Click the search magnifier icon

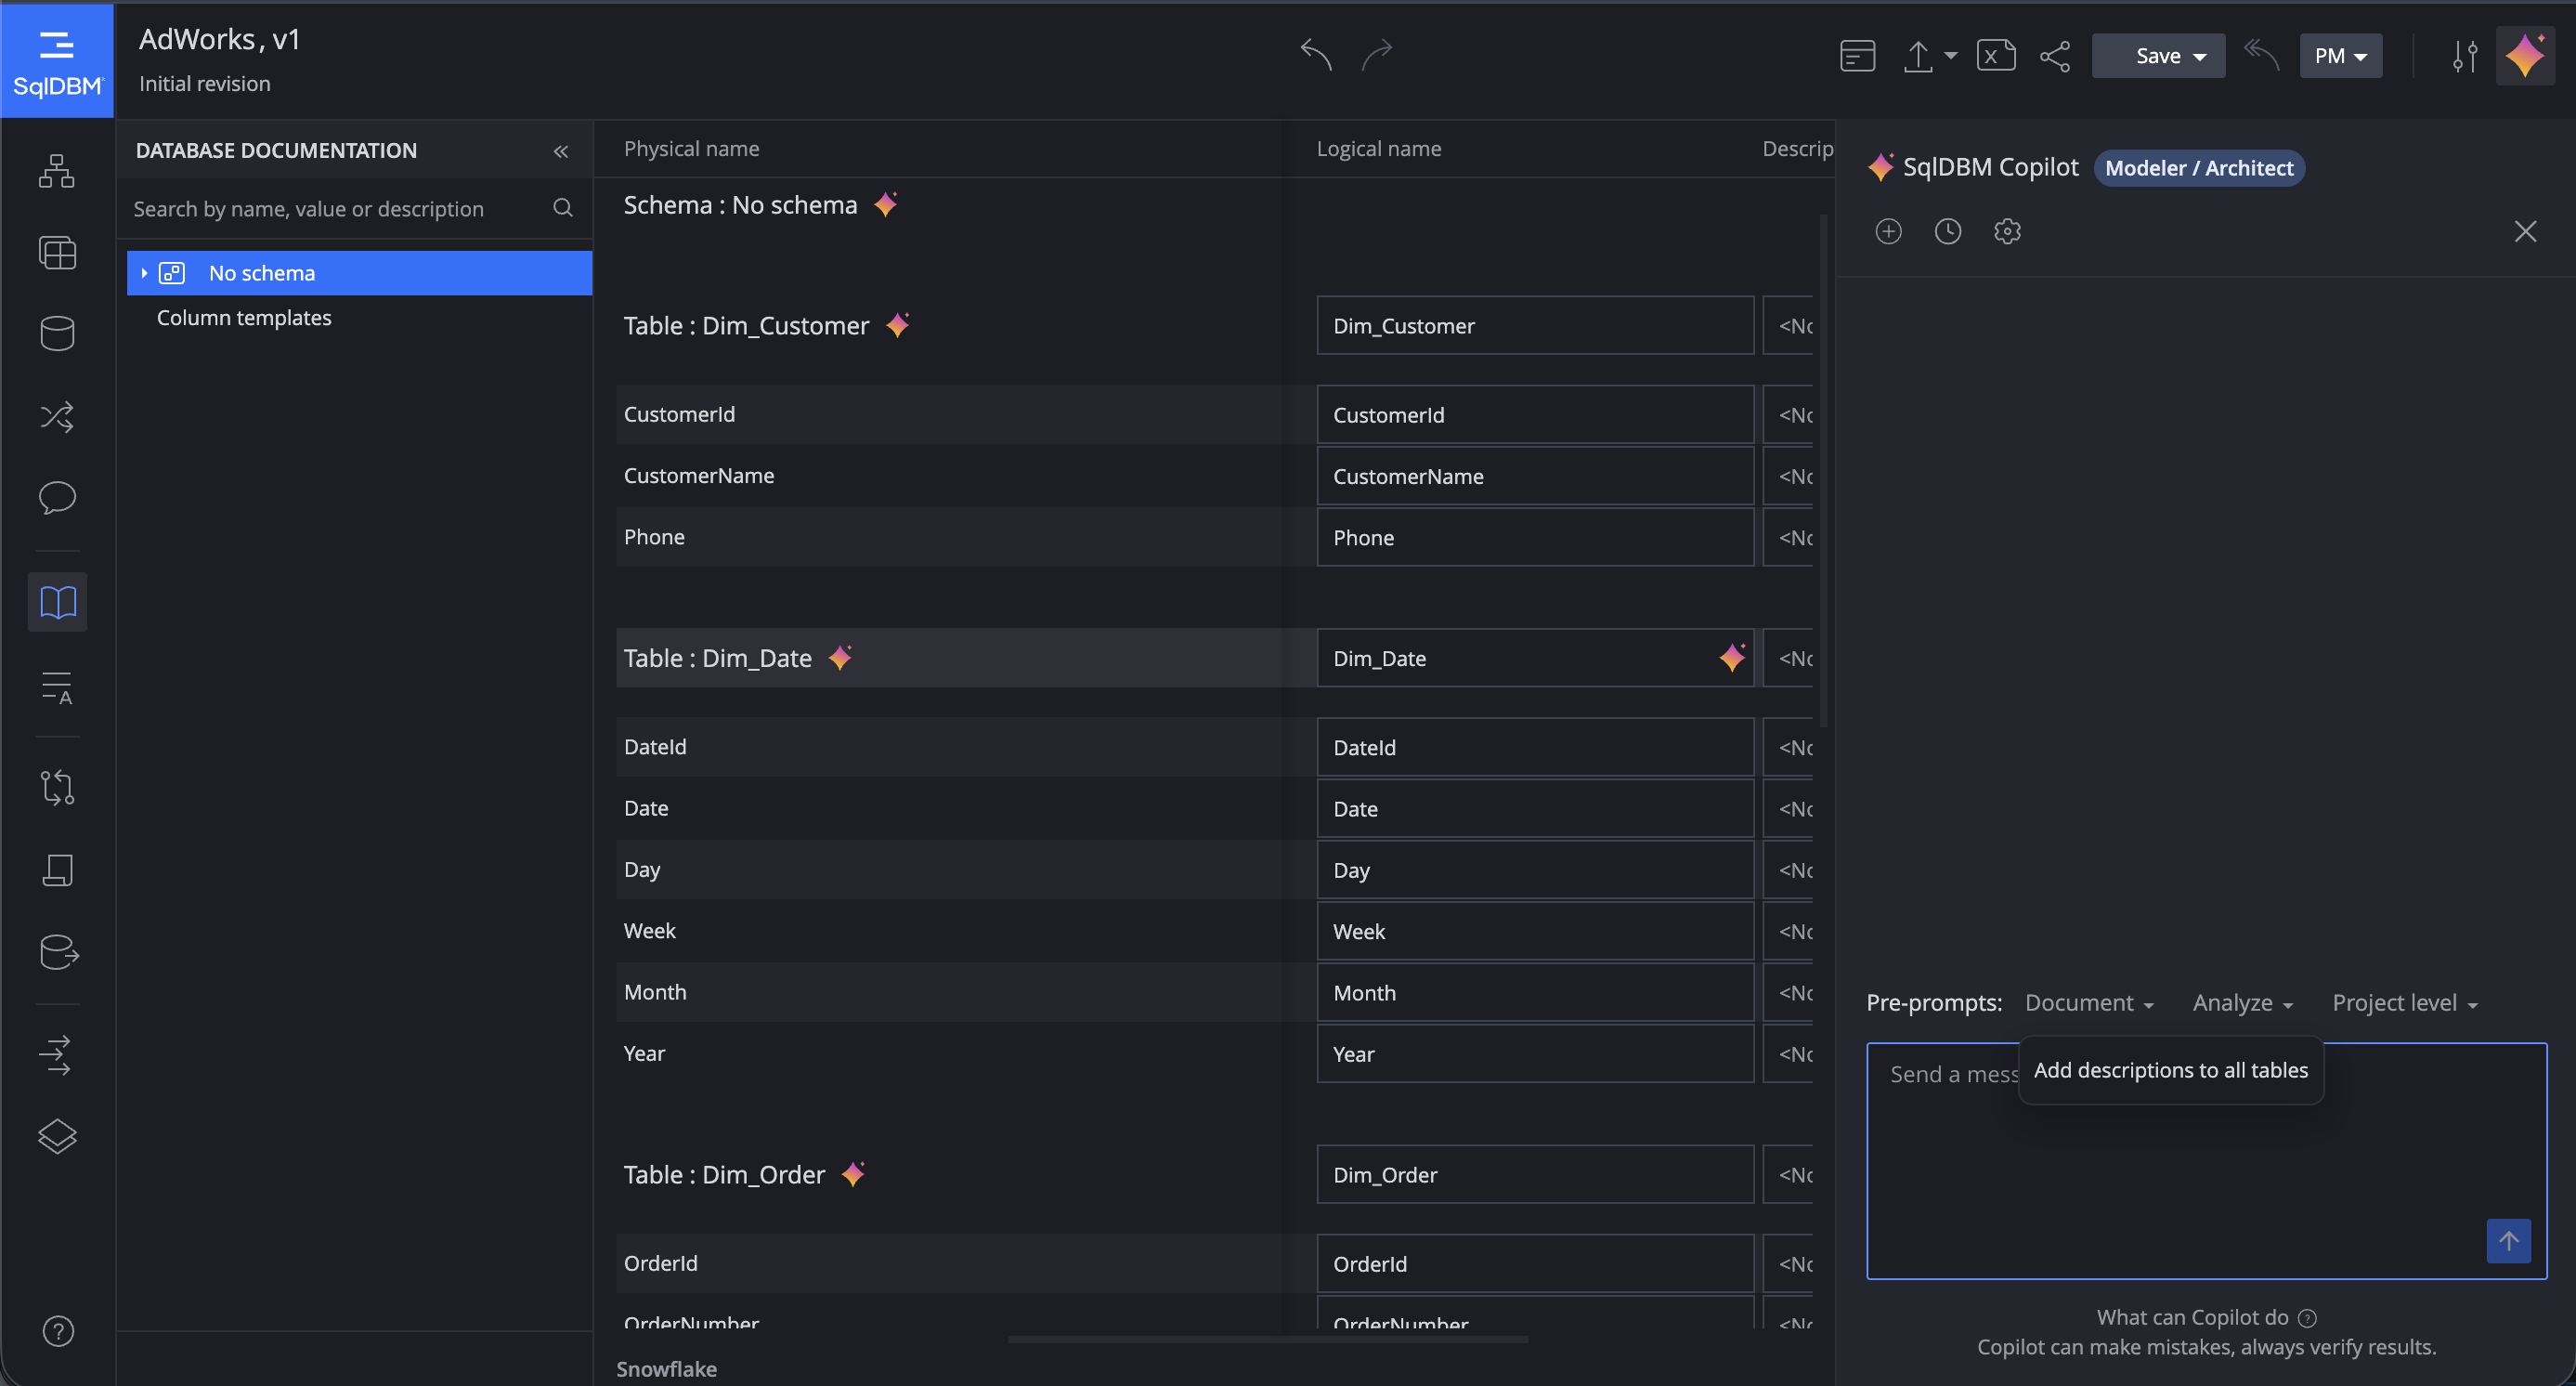[x=563, y=208]
